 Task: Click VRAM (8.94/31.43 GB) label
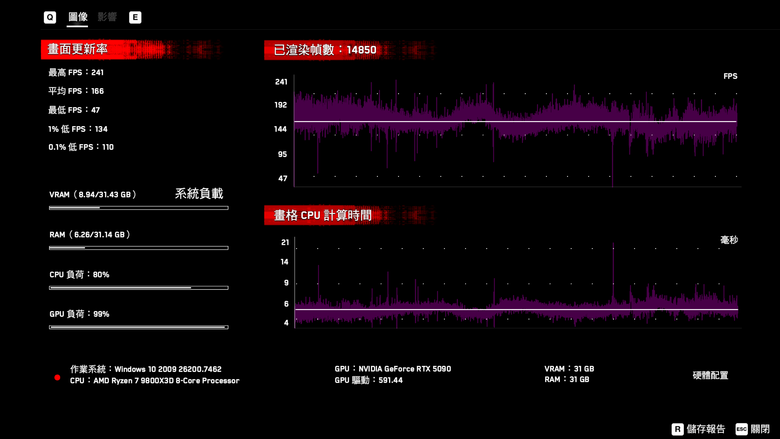pos(93,194)
